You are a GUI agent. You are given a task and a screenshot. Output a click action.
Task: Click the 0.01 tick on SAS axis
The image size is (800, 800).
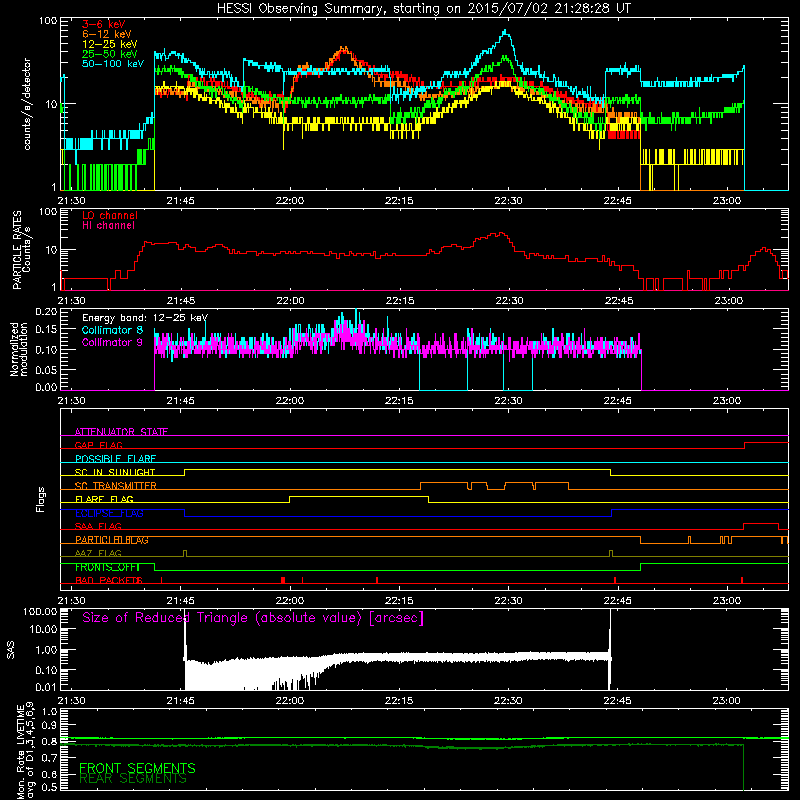pos(46,687)
